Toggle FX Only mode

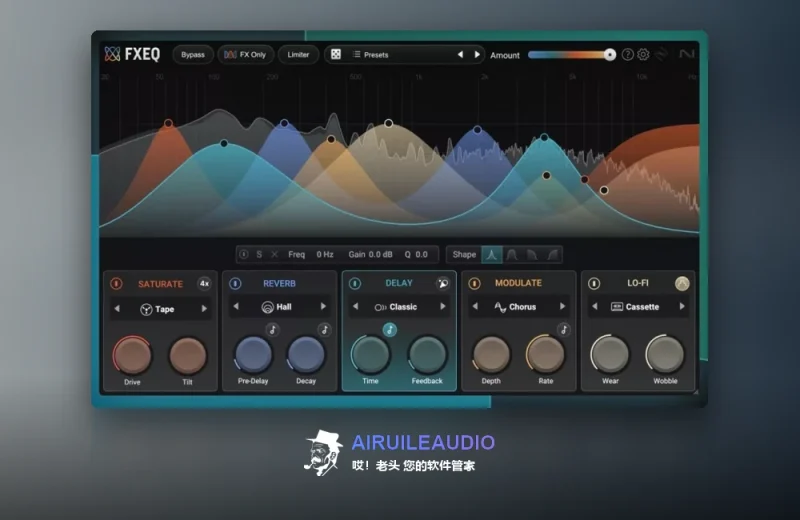coord(245,55)
